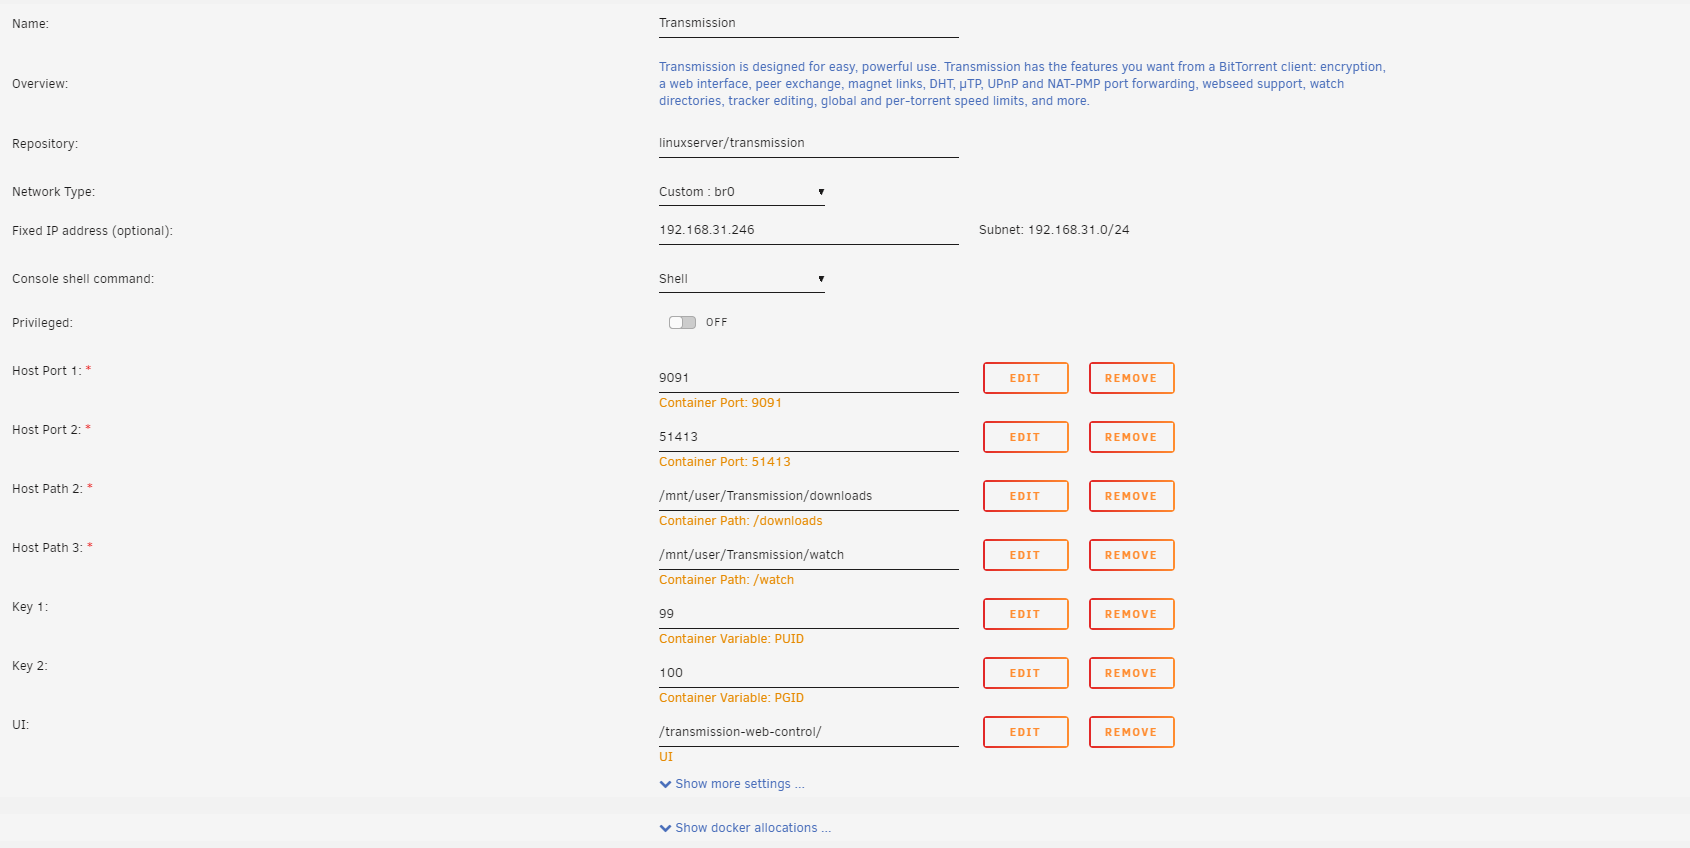Image resolution: width=1690 pixels, height=848 pixels.
Task: Click the transmission-web-control UI field
Action: click(808, 732)
